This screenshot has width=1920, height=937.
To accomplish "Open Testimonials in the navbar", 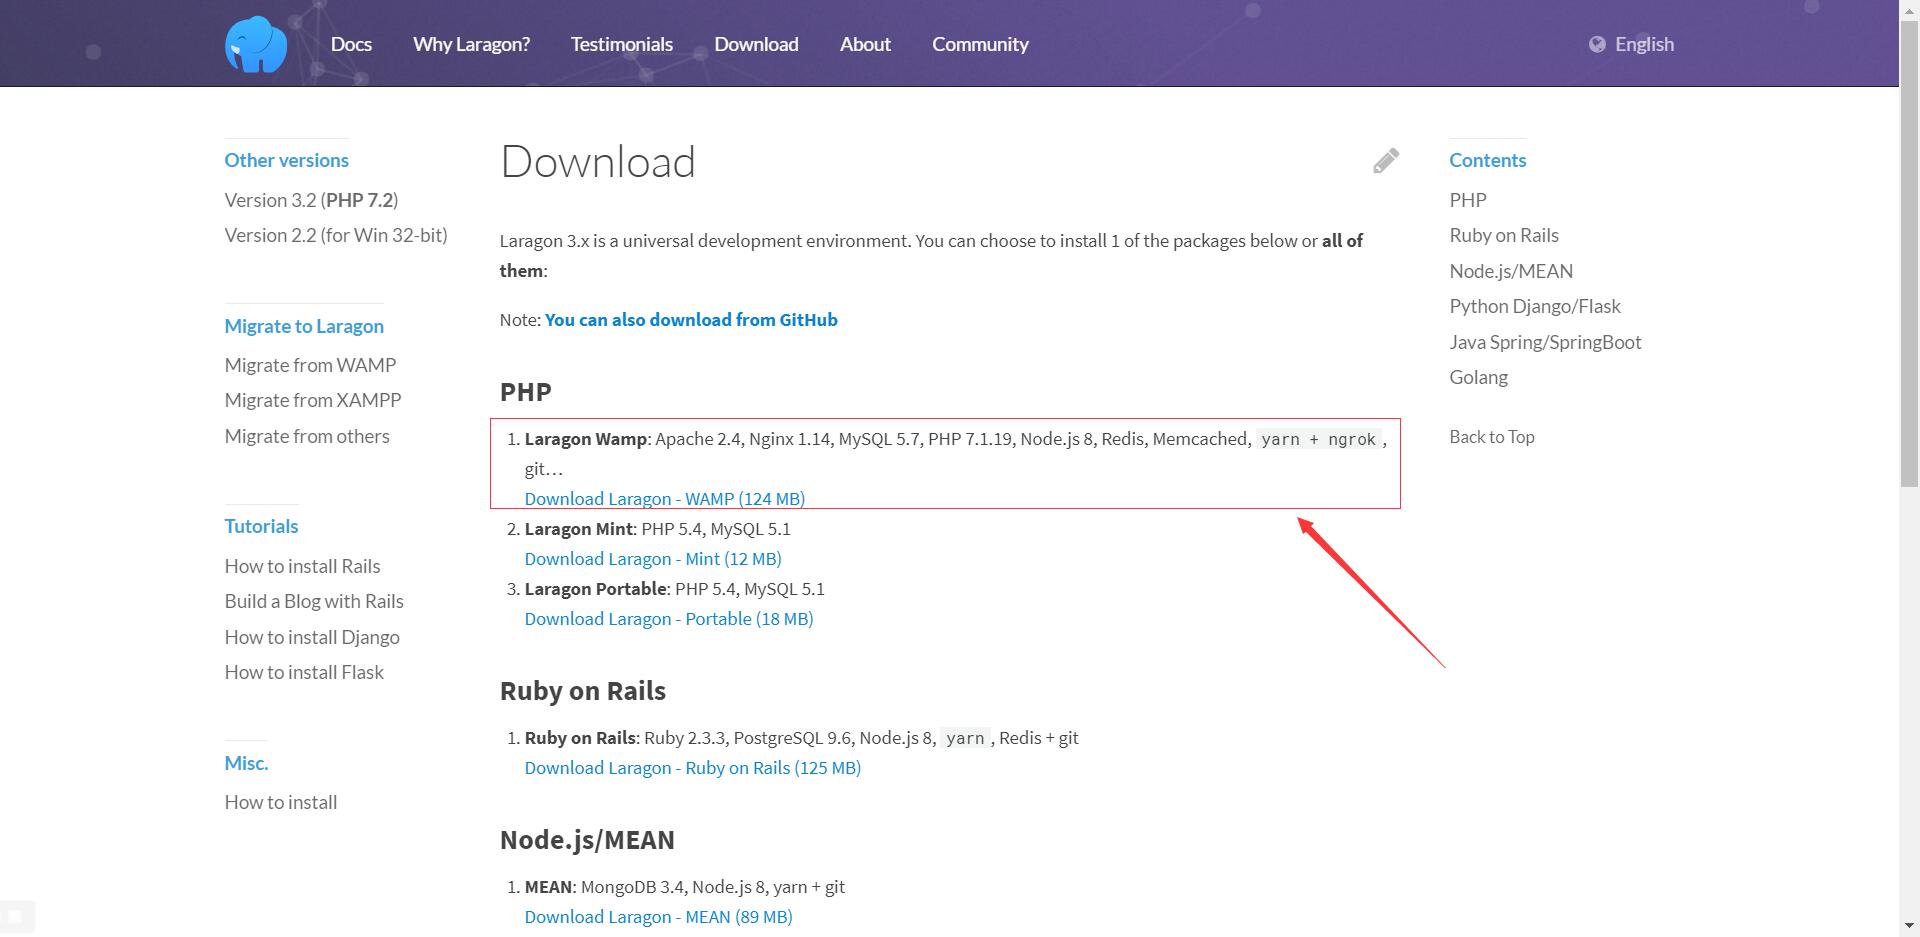I will click(622, 44).
